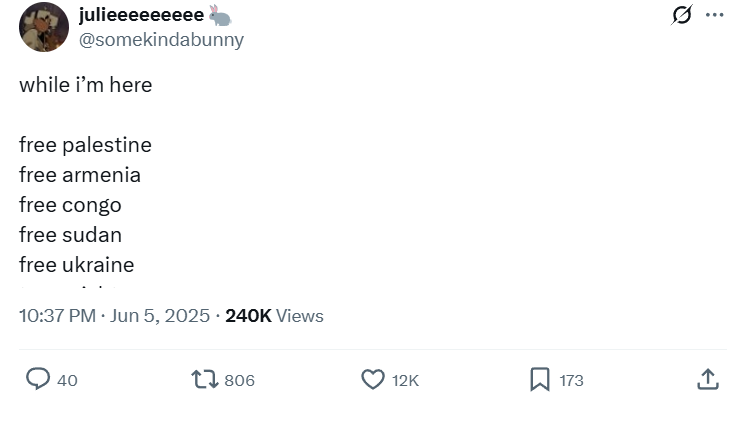Click the 10:37 PM timestamp link

coord(114,316)
